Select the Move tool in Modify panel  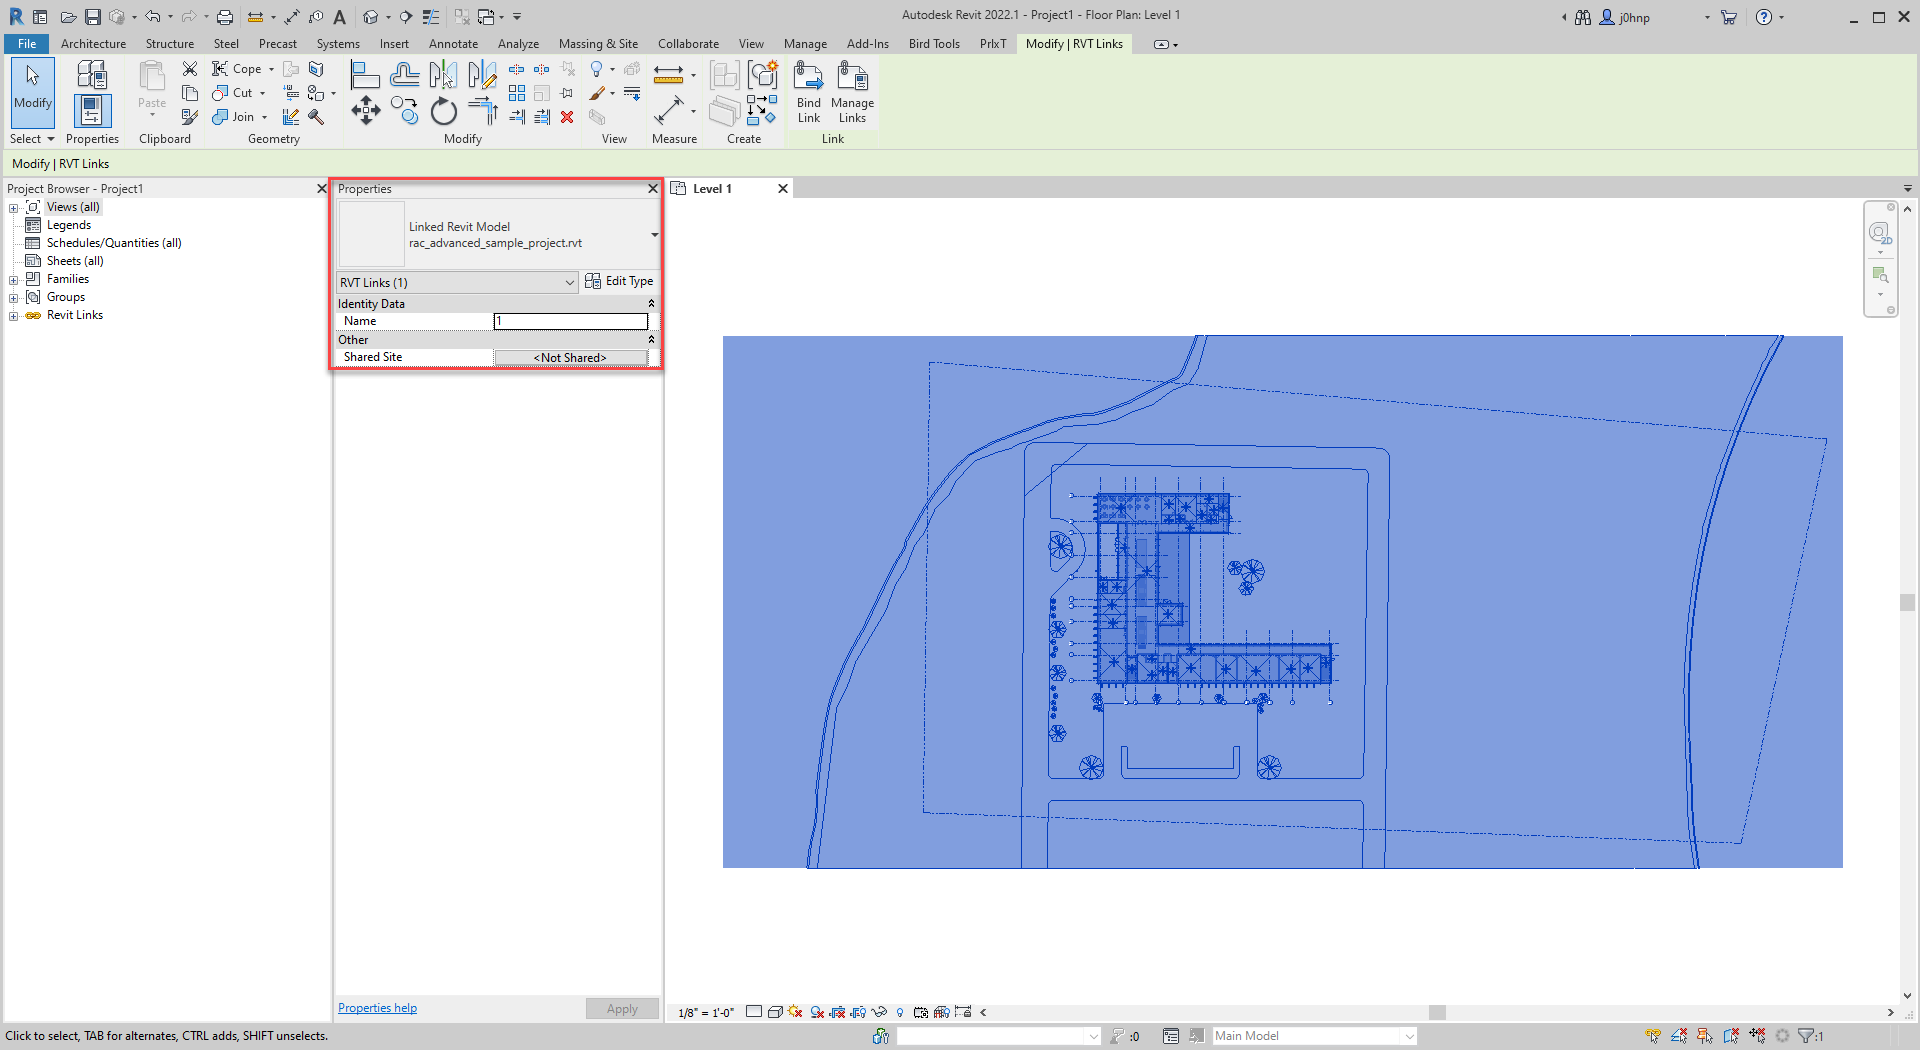[x=366, y=110]
